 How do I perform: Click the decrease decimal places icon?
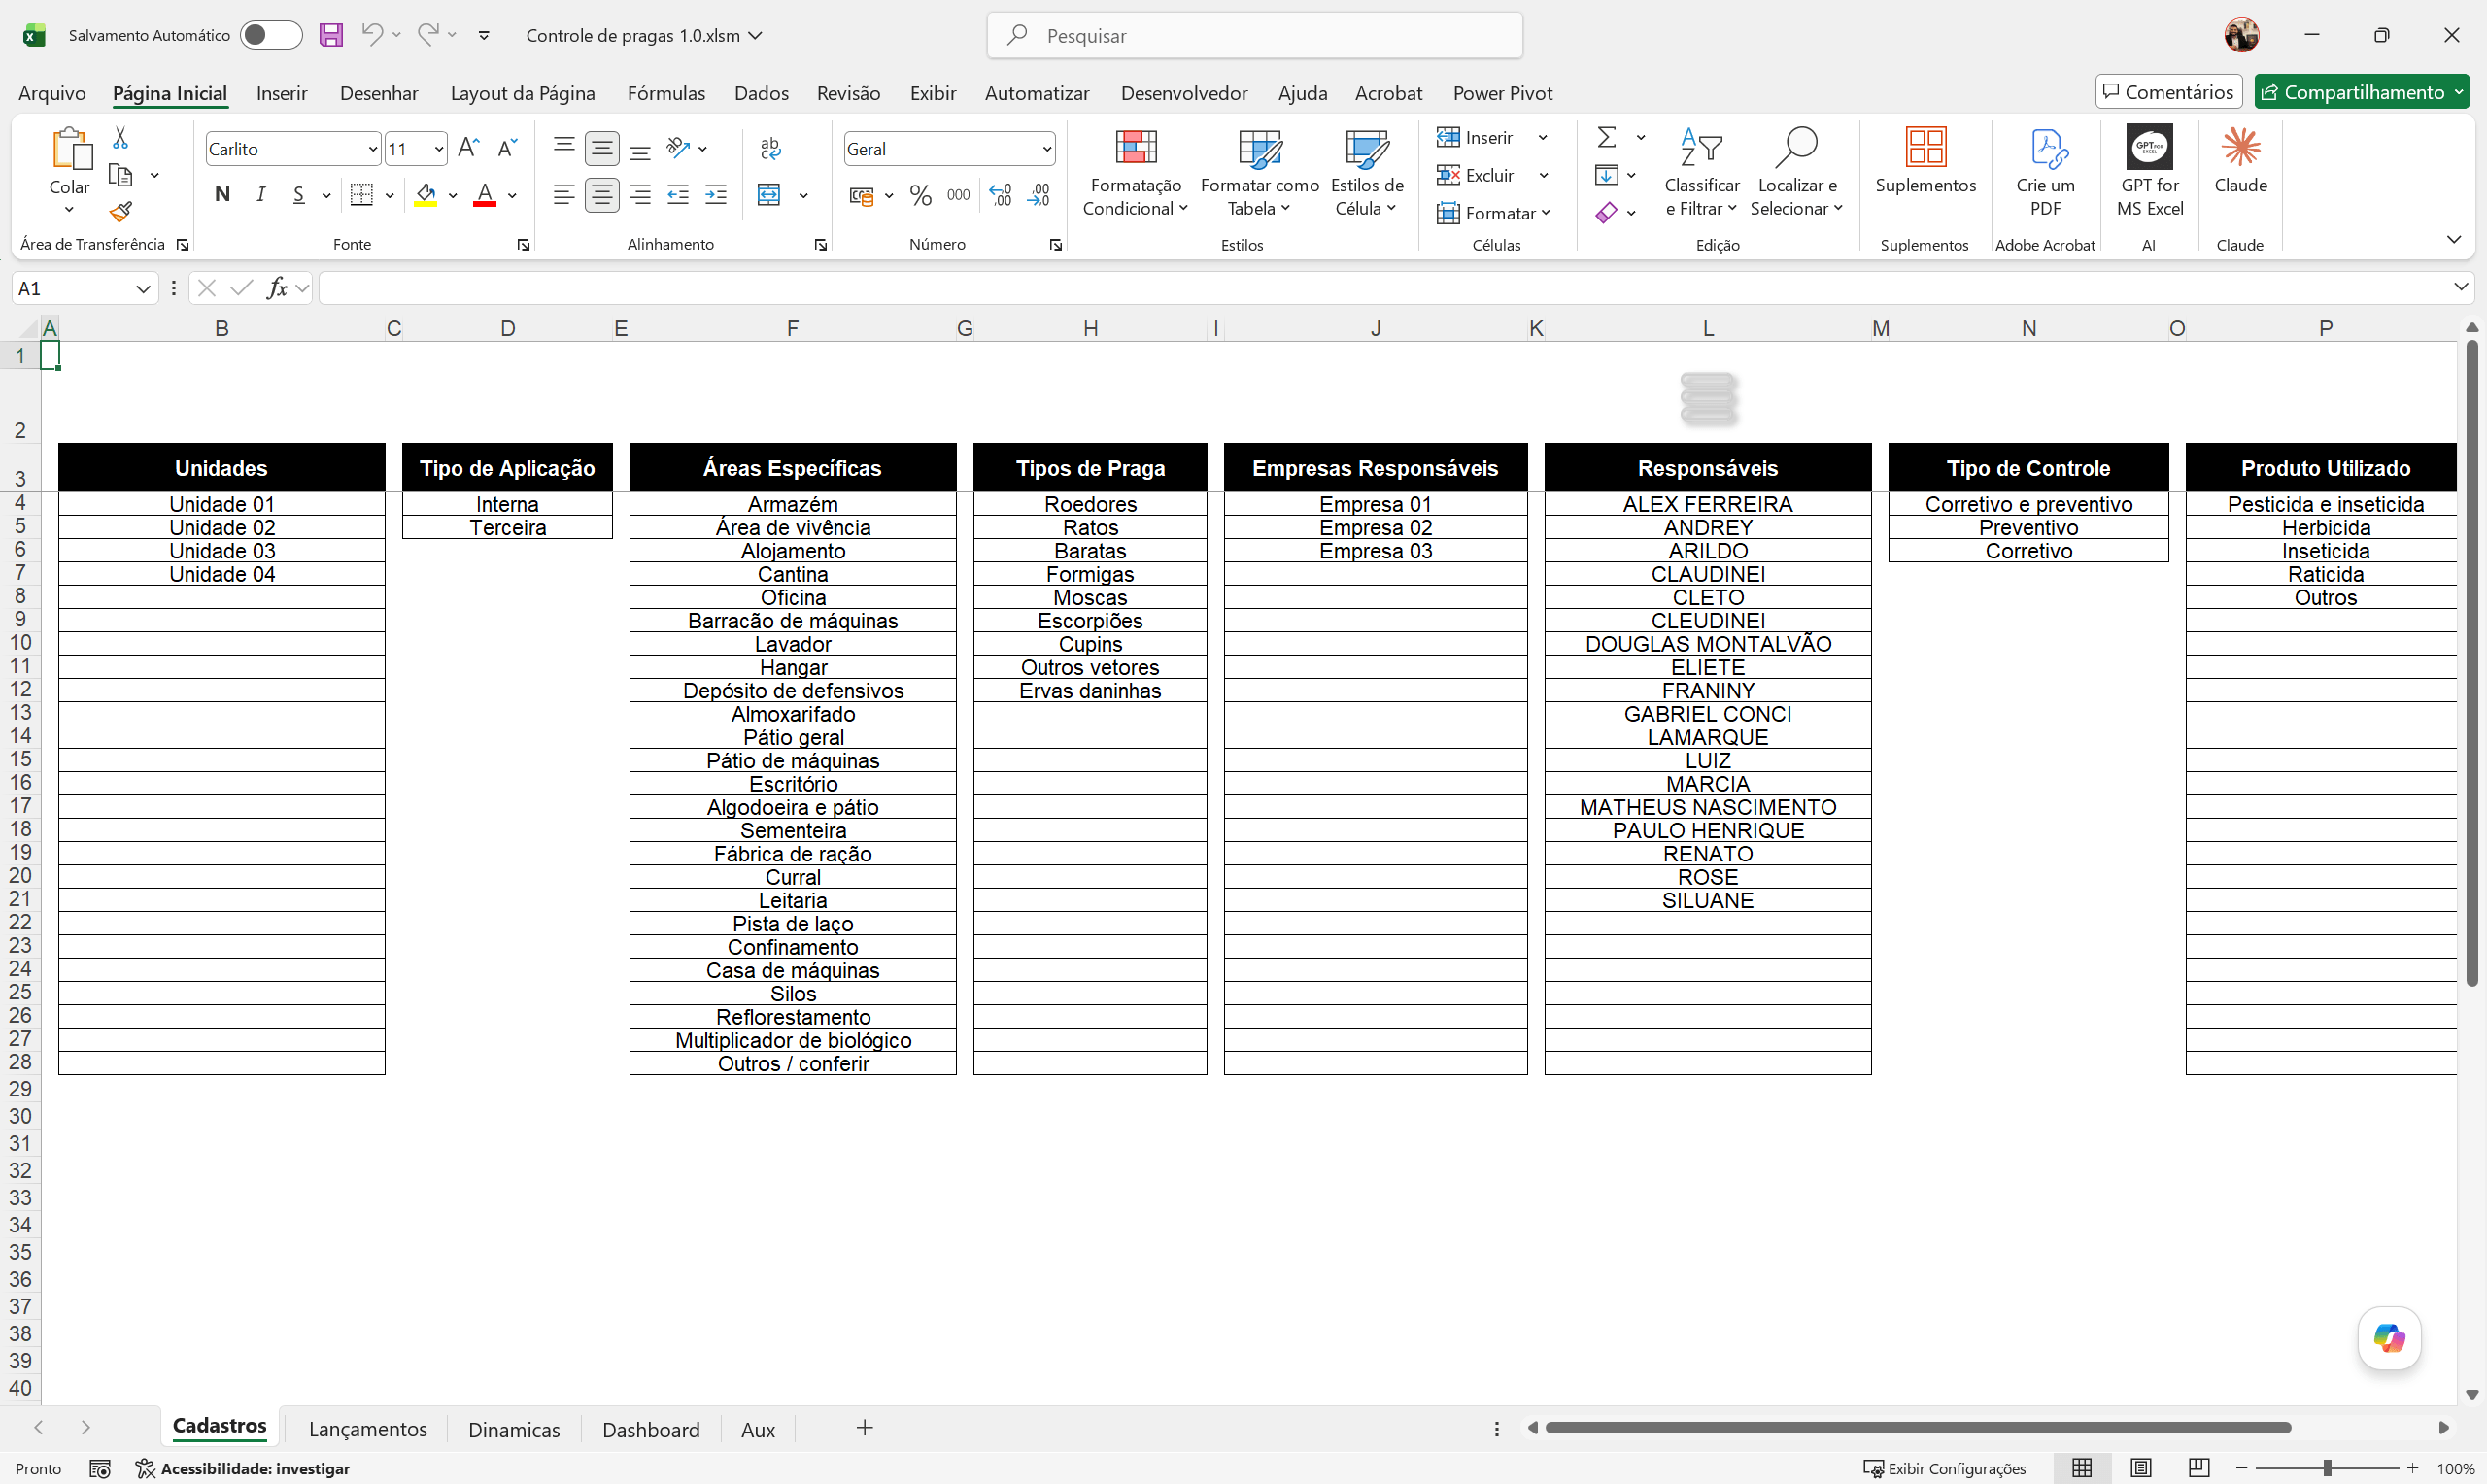1039,195
